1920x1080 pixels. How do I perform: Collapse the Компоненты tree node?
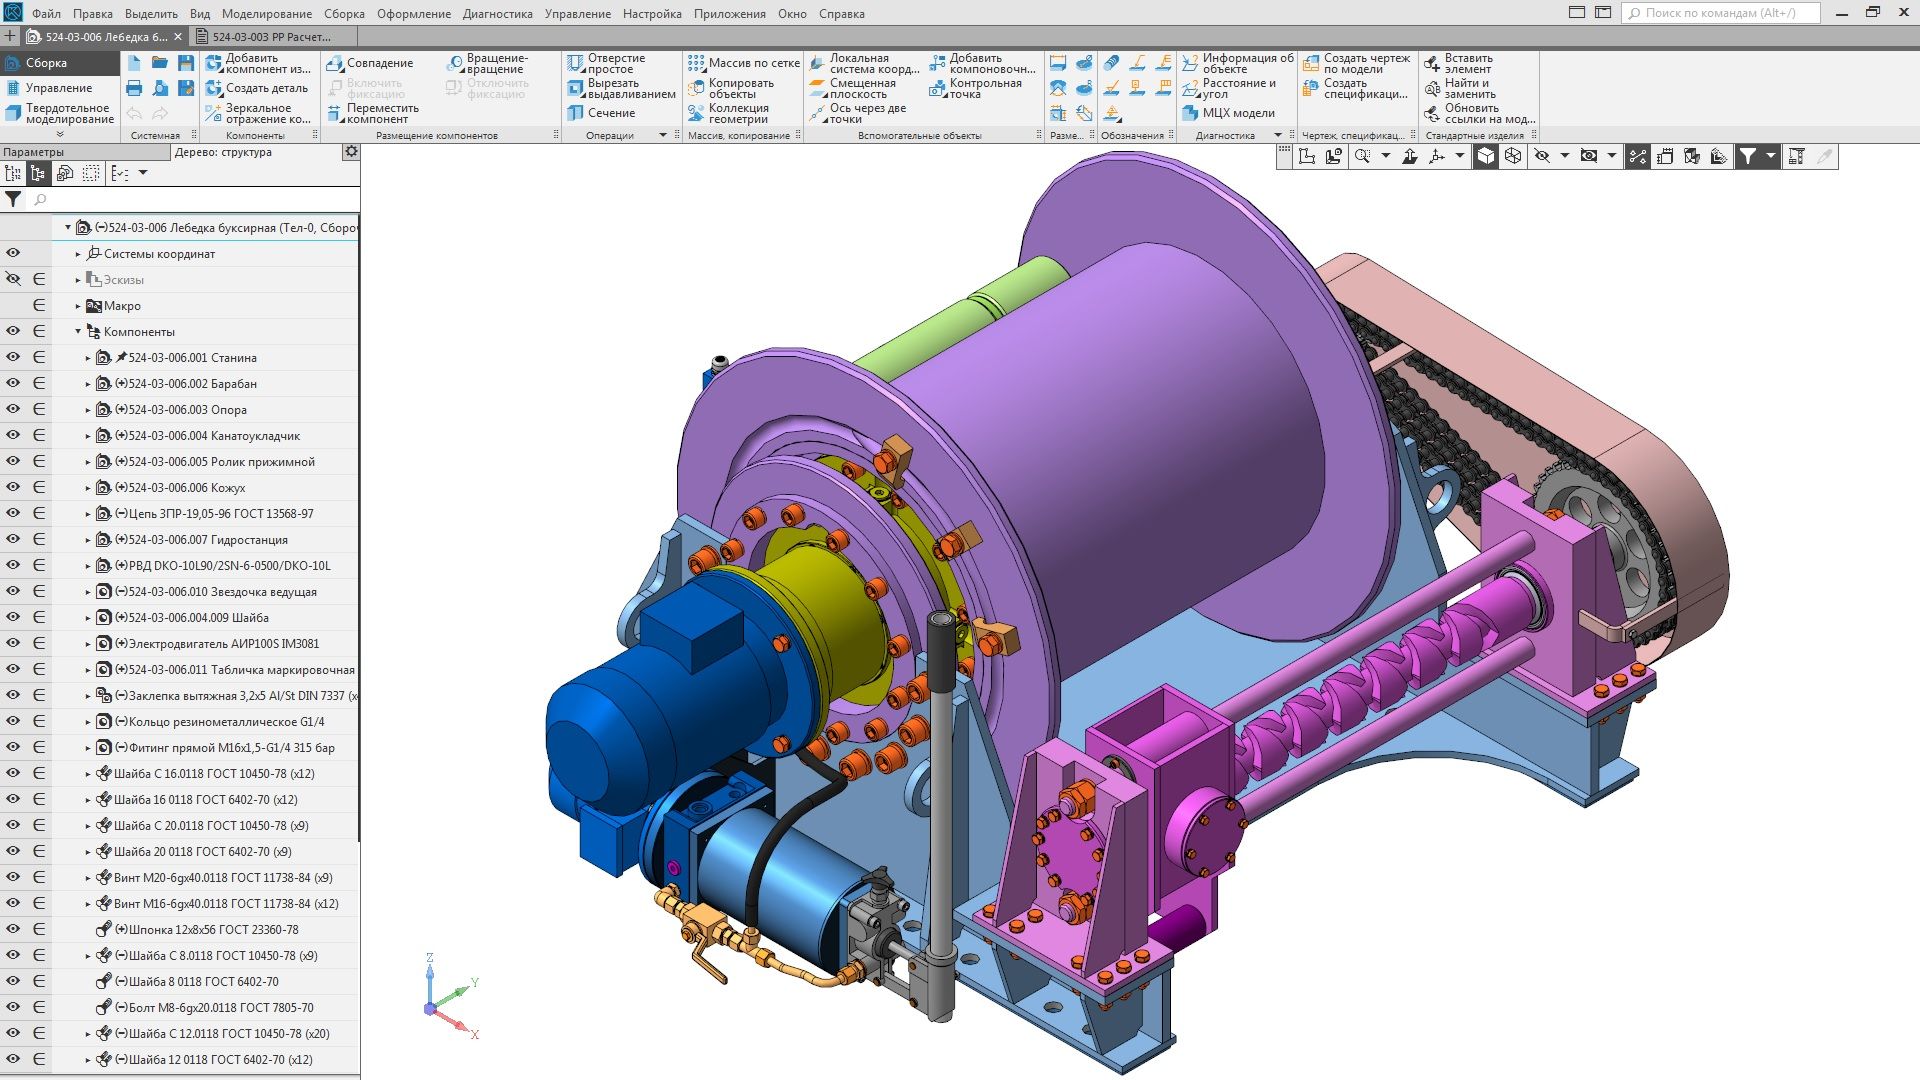coord(78,332)
